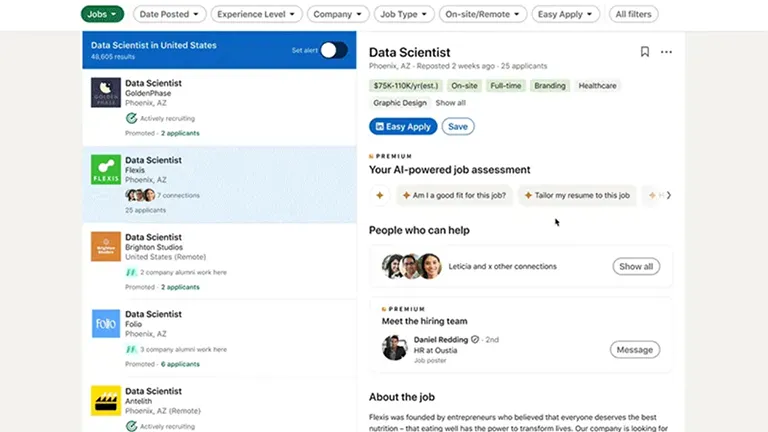Click '2 applicants' under GoldenPhase
768x432 pixels.
pyautogui.click(x=180, y=133)
